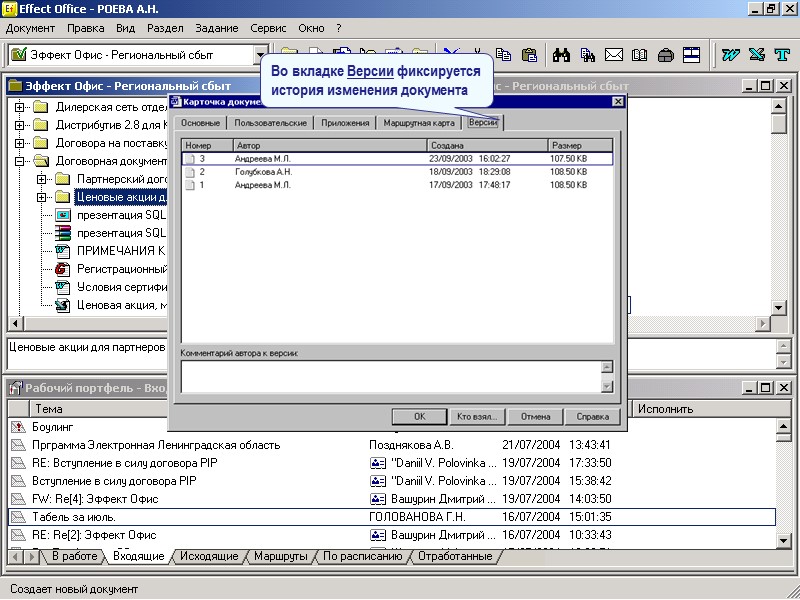The height and width of the screenshot is (600, 800).
Task: Click the 'Партнерский дог' folder icon
Action: [x=62, y=179]
